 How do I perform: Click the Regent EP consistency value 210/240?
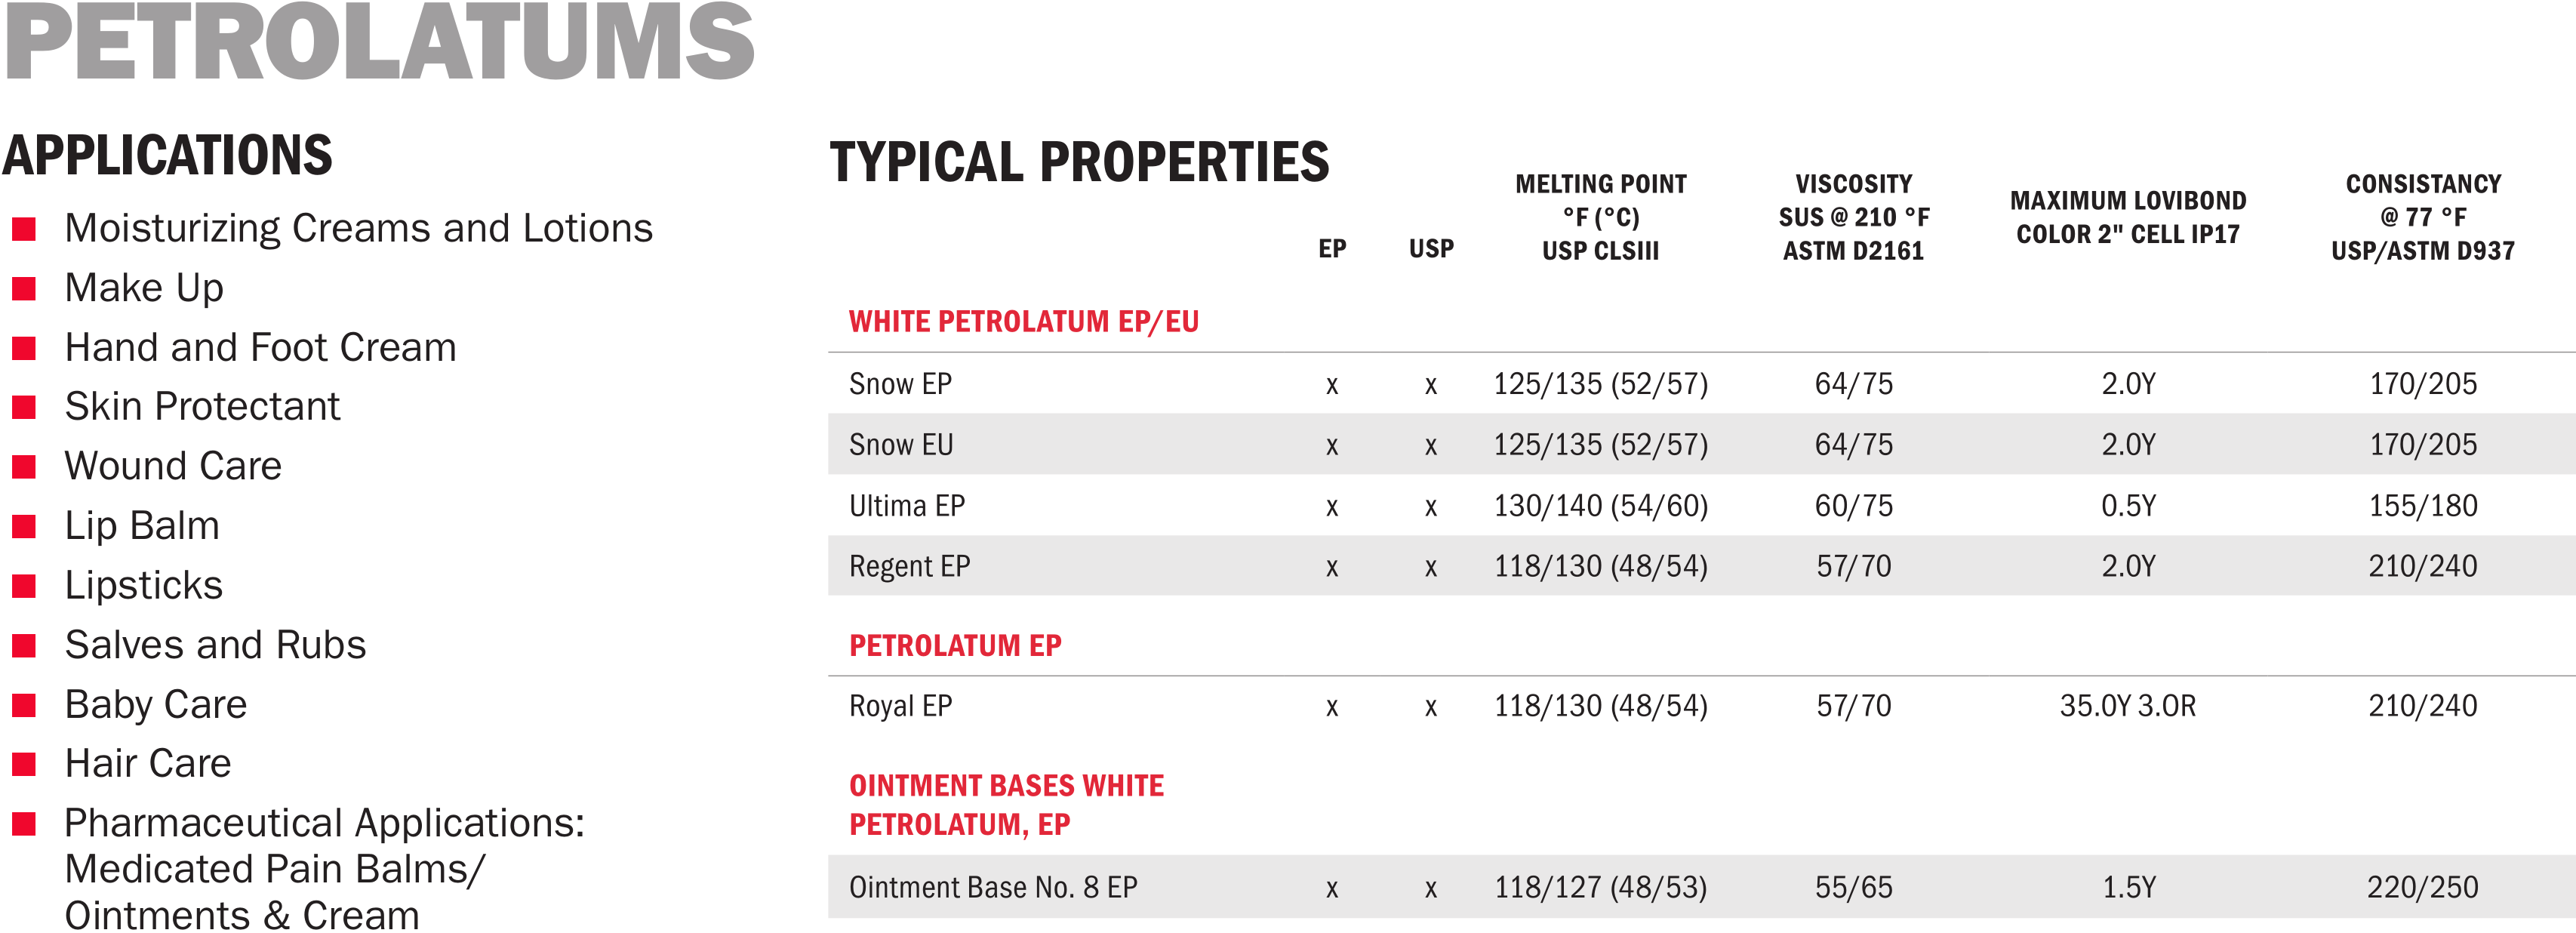2423,566
